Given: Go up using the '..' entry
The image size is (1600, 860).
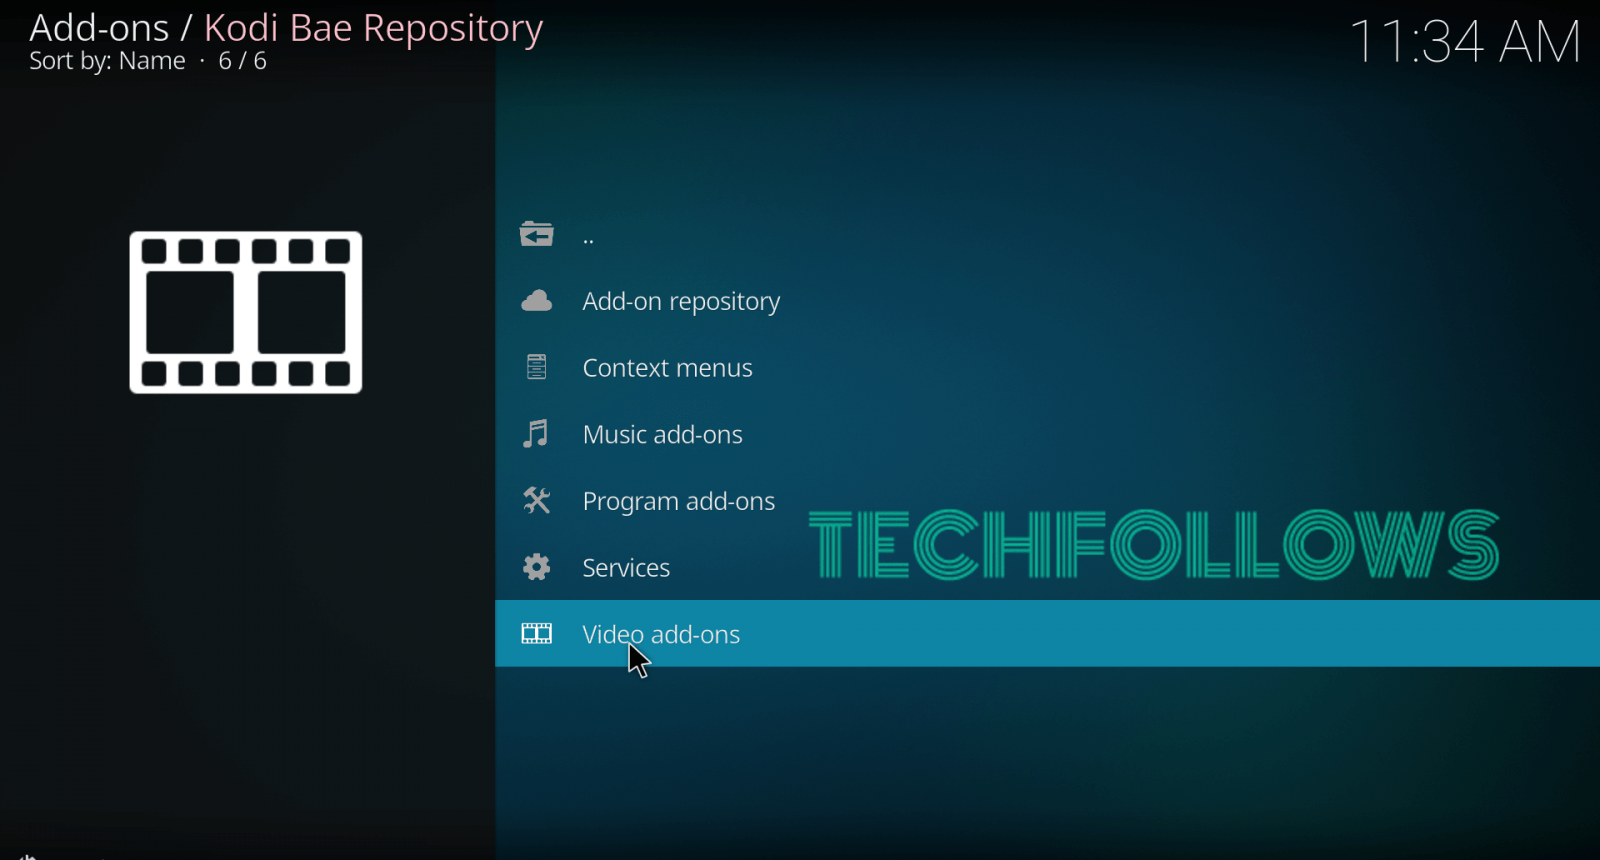Looking at the screenshot, I should (1047, 234).
